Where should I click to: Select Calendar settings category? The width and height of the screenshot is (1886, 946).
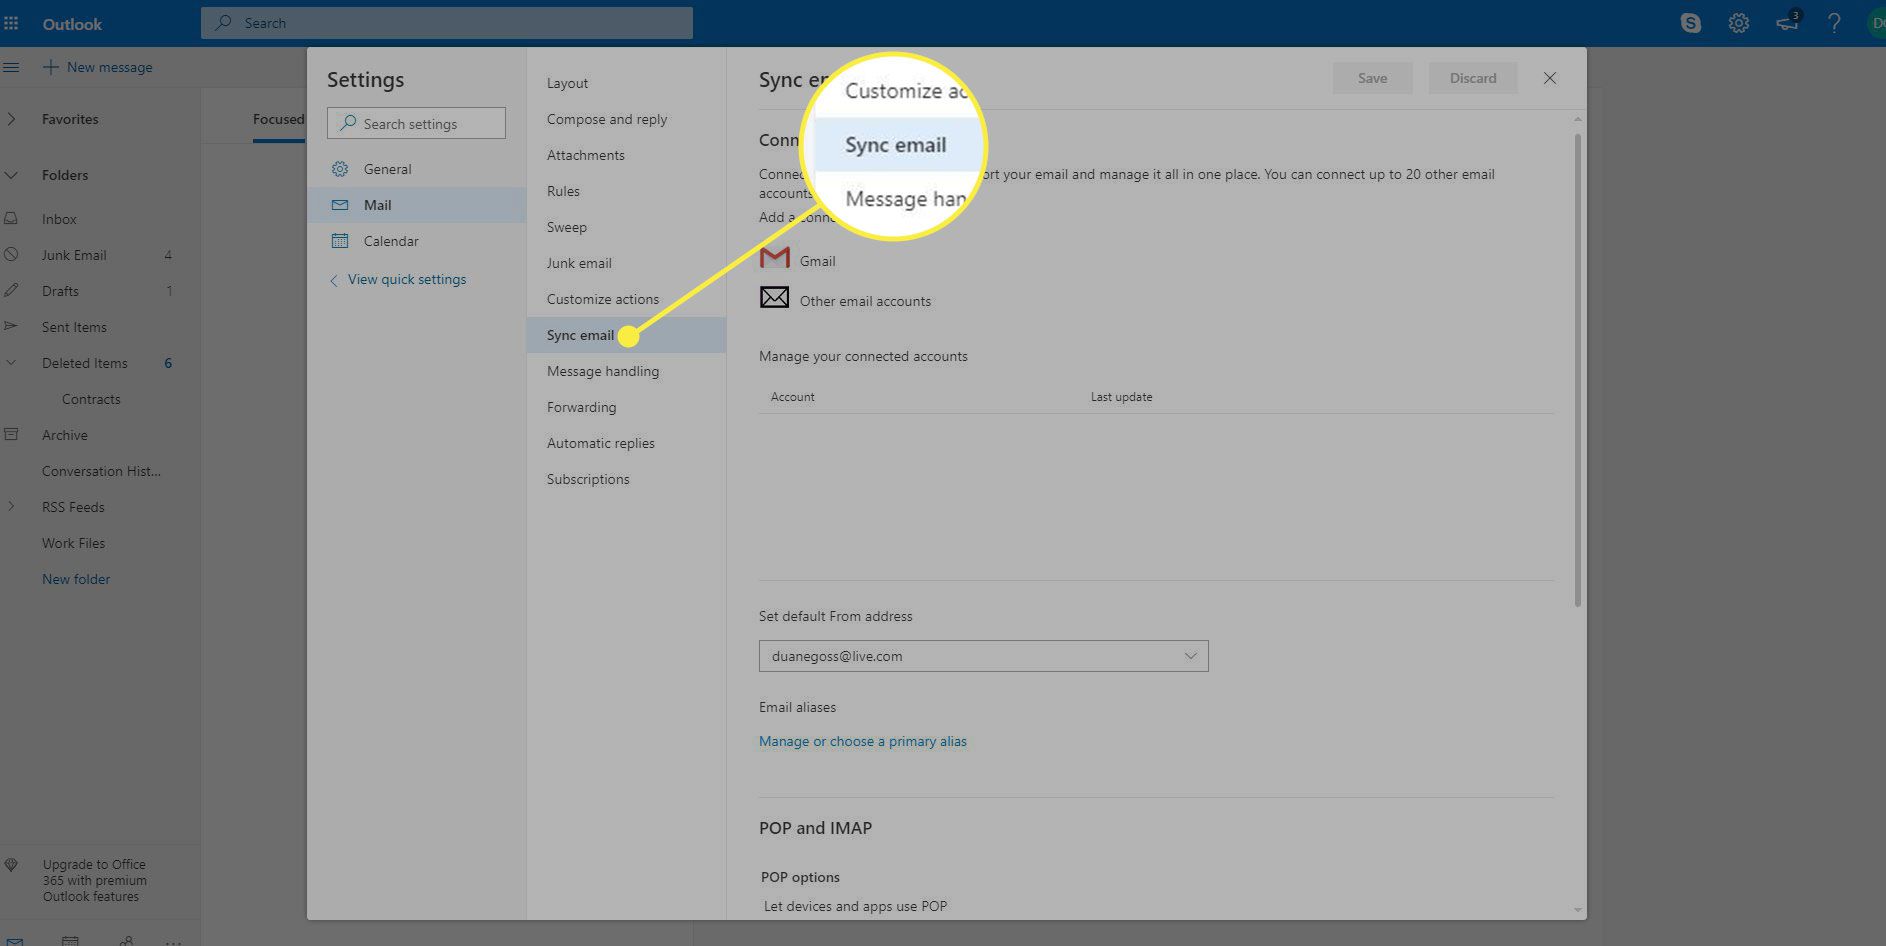pyautogui.click(x=416, y=241)
